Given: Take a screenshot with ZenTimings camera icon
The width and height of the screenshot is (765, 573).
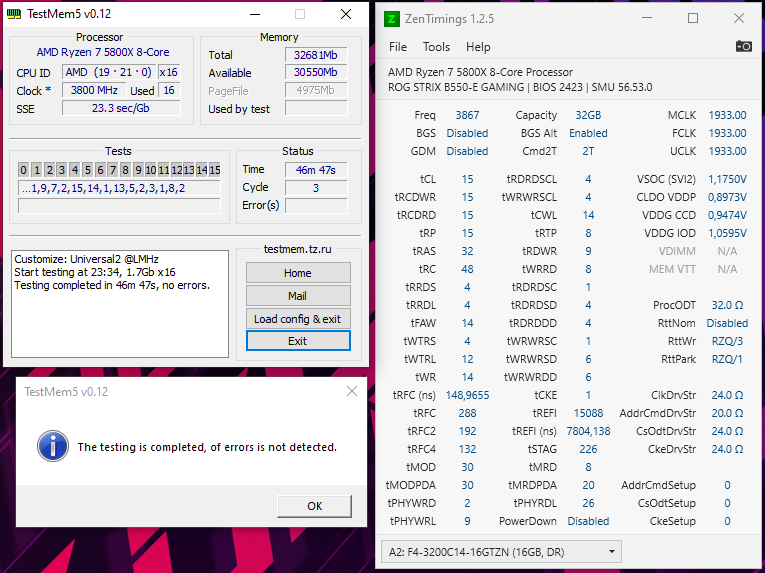Looking at the screenshot, I should click(744, 46).
